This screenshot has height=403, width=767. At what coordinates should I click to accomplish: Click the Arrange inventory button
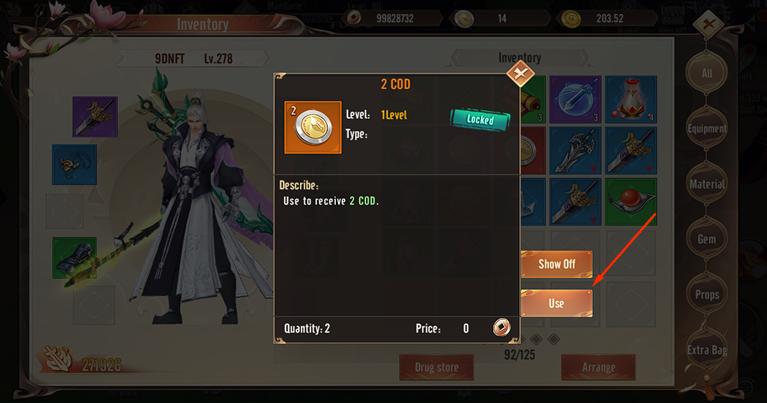598,367
